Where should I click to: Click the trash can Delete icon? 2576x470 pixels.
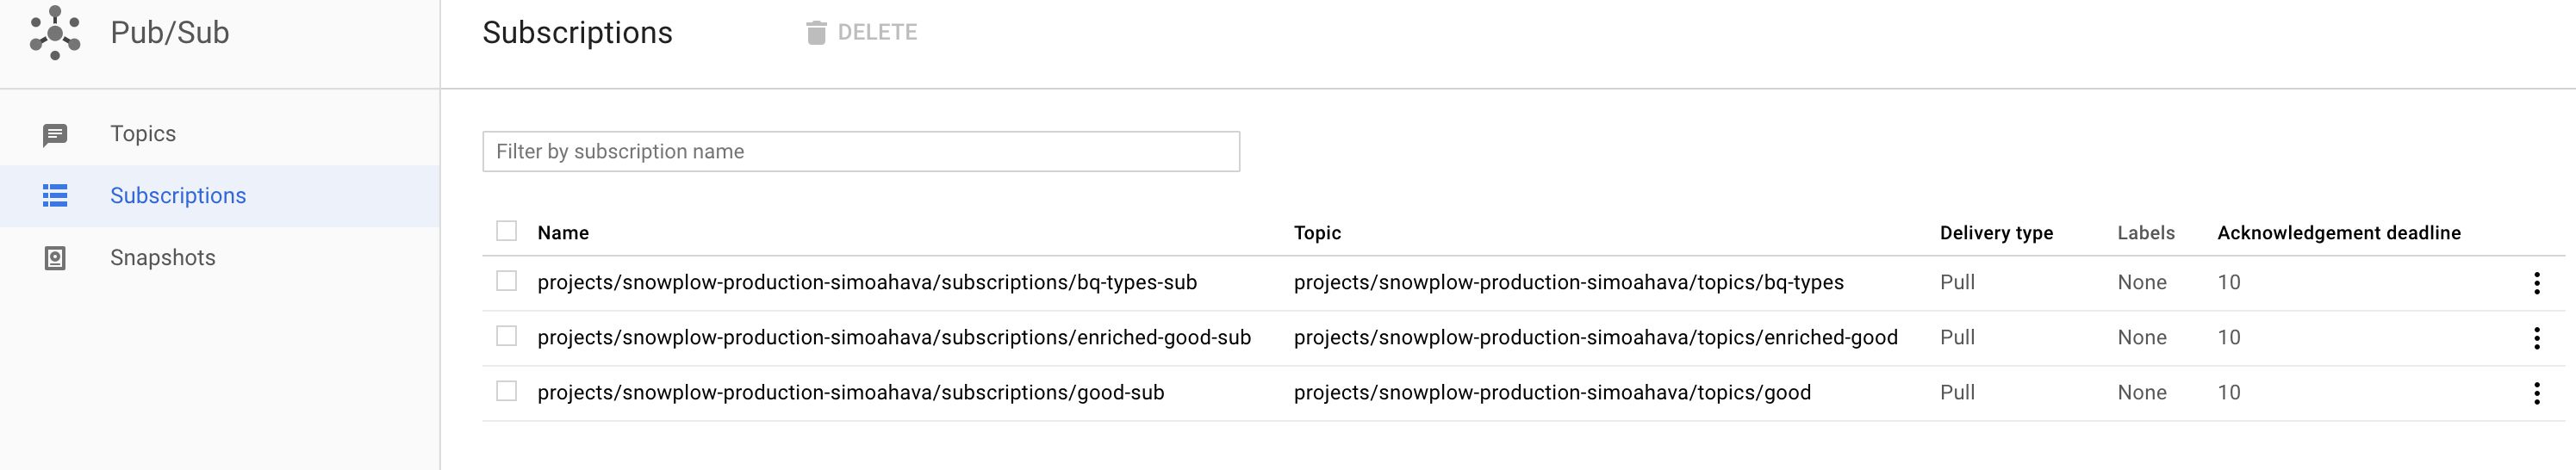816,33
